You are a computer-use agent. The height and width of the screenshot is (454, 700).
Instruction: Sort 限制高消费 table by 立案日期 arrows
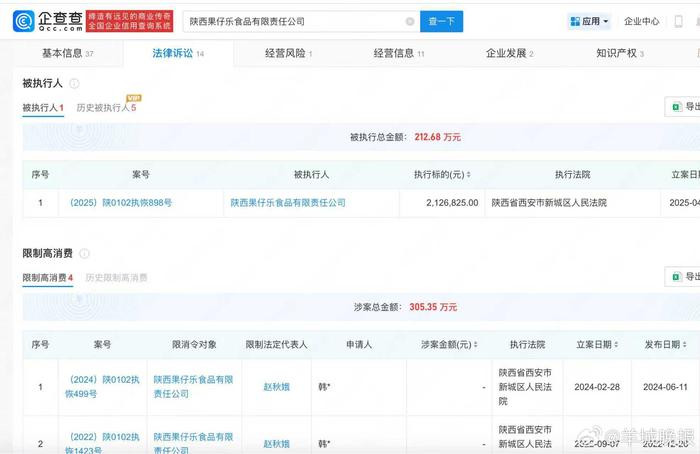pos(616,345)
